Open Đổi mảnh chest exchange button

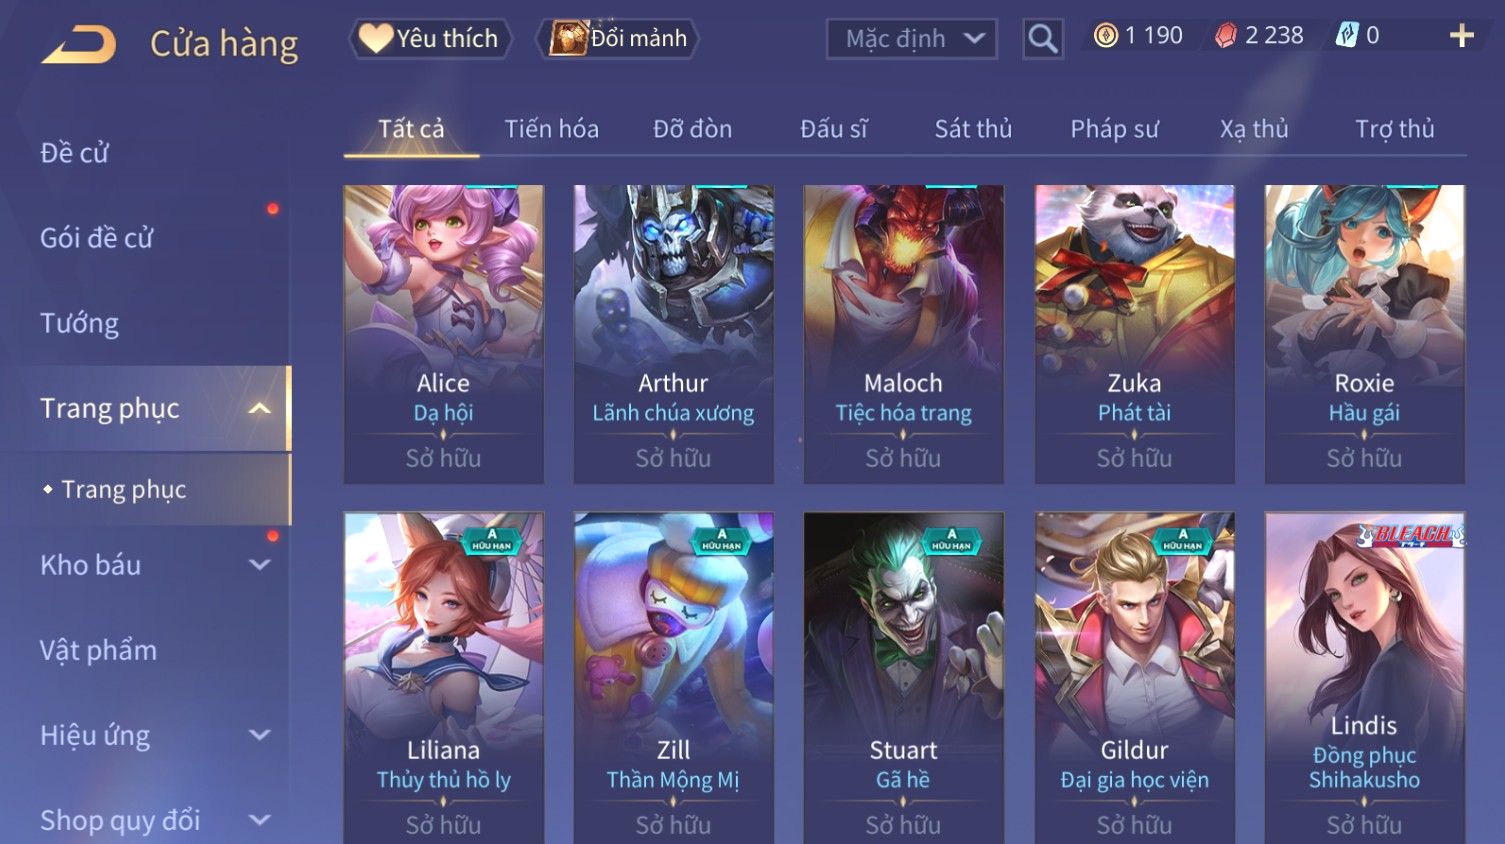pos(618,39)
